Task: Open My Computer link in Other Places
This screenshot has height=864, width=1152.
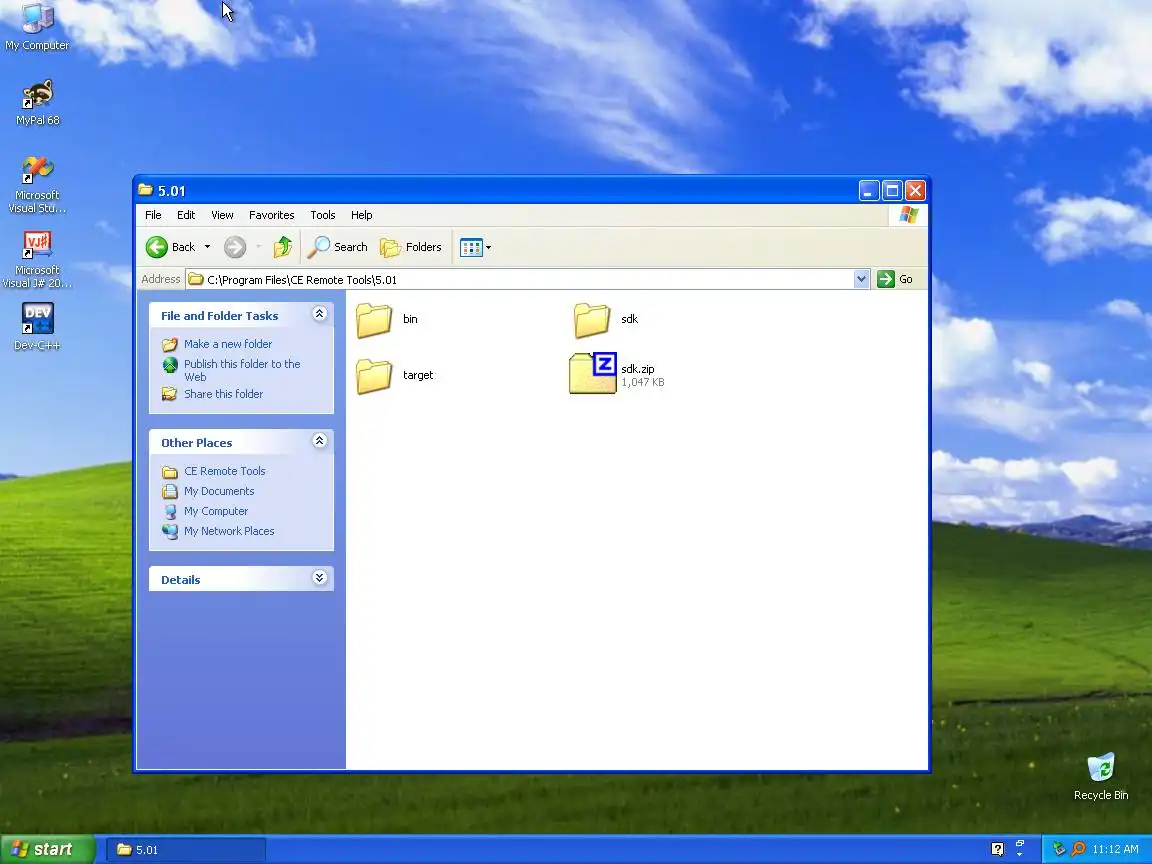Action: [x=216, y=511]
